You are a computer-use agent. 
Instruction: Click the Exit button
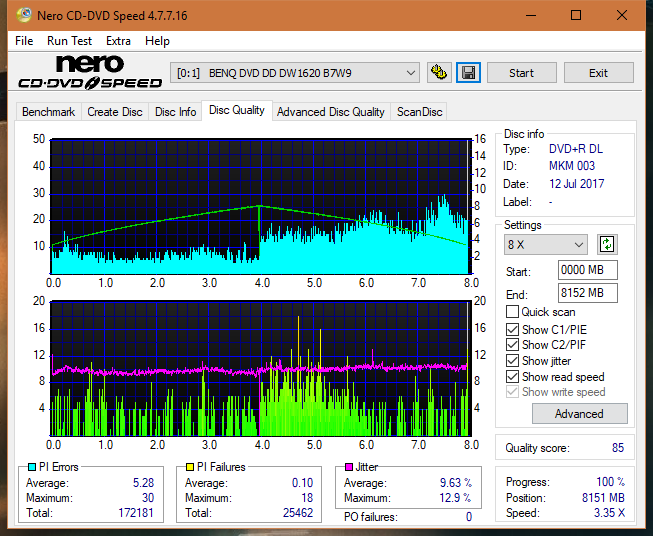coord(598,73)
